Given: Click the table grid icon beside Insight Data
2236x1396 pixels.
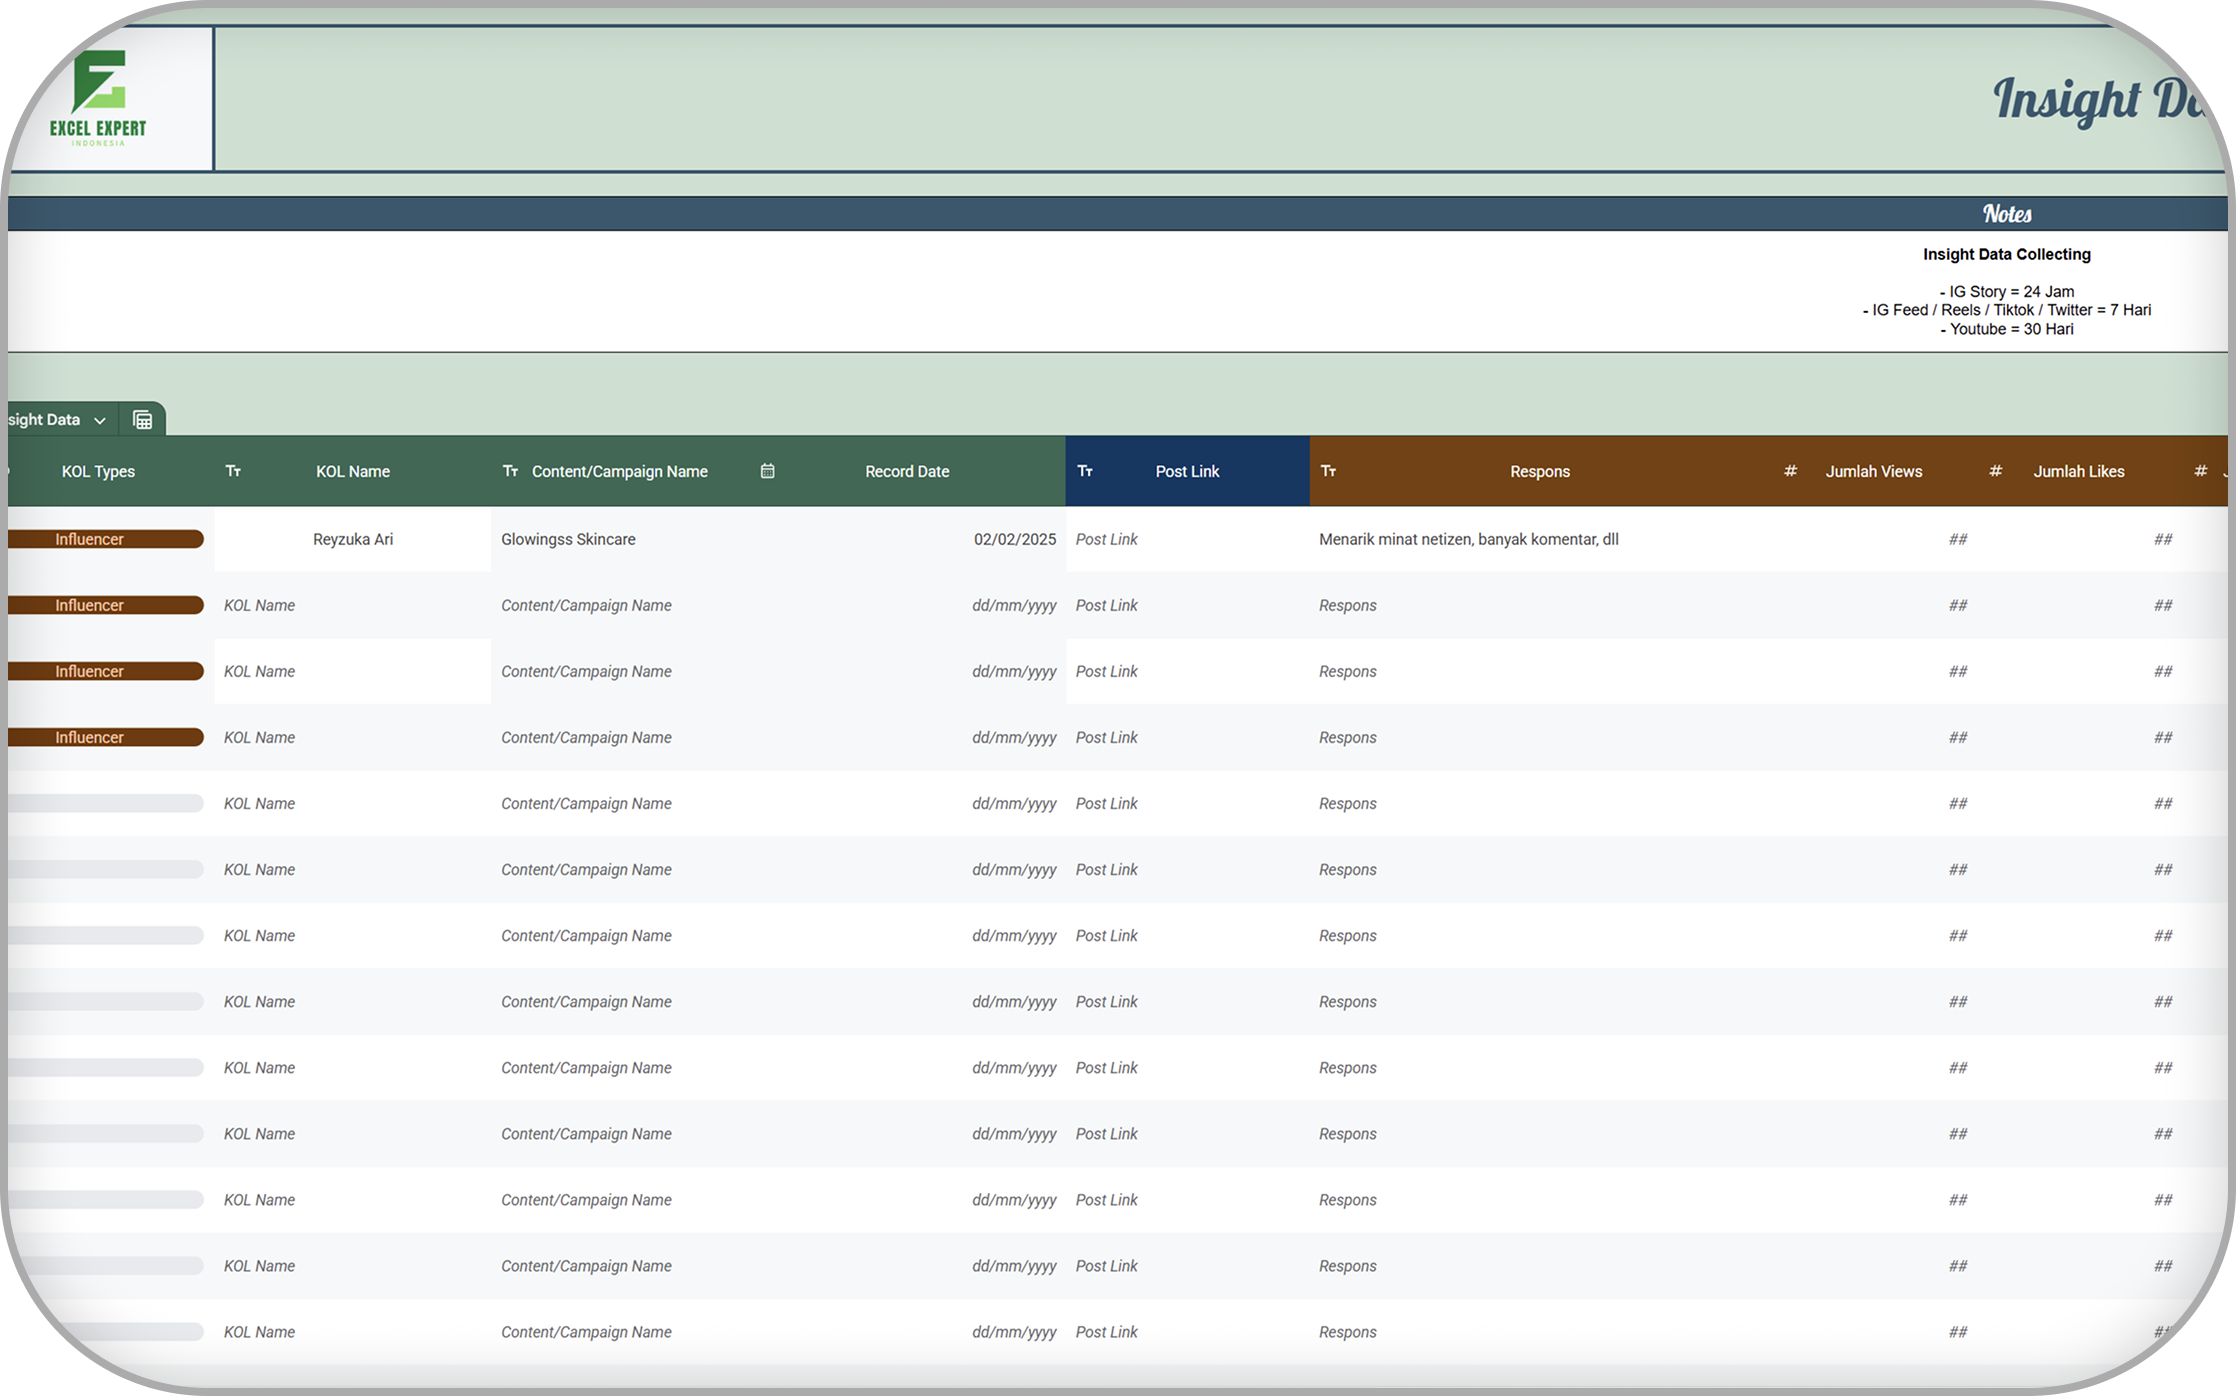Looking at the screenshot, I should [143, 420].
